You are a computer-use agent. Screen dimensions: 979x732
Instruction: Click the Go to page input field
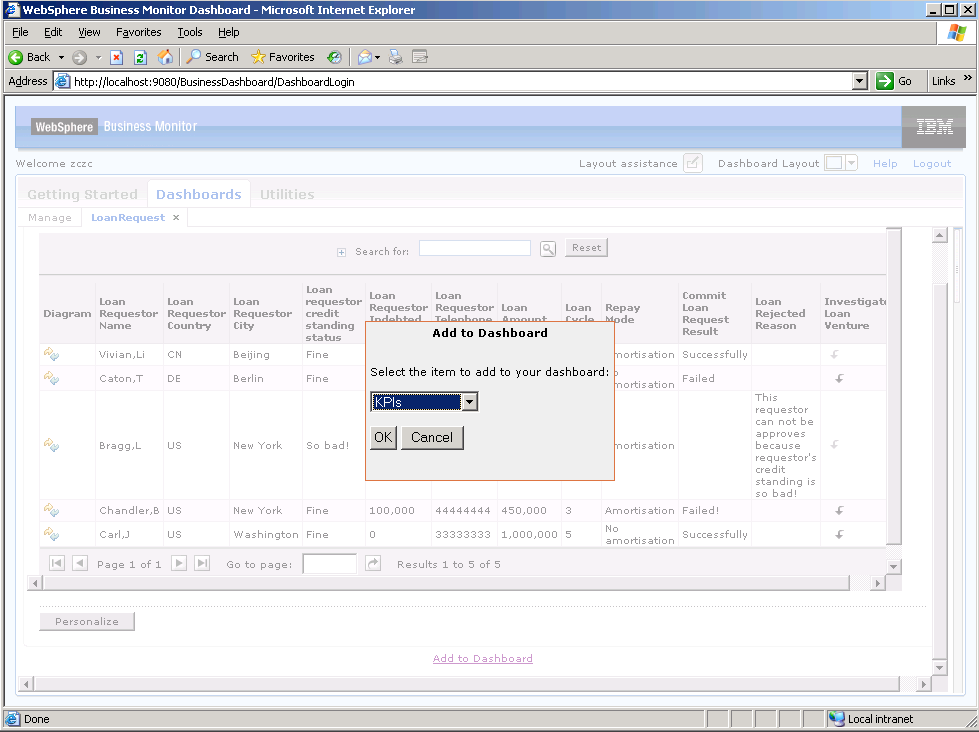tap(329, 564)
